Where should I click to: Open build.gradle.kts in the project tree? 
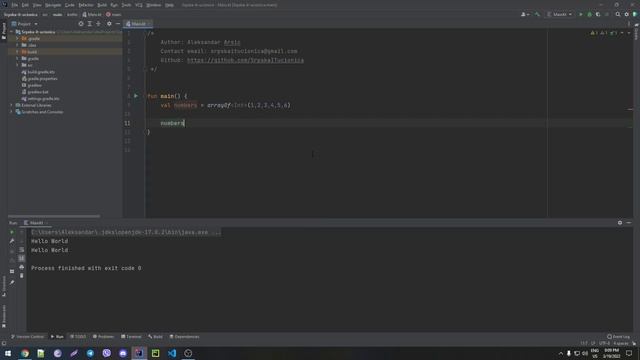41,72
